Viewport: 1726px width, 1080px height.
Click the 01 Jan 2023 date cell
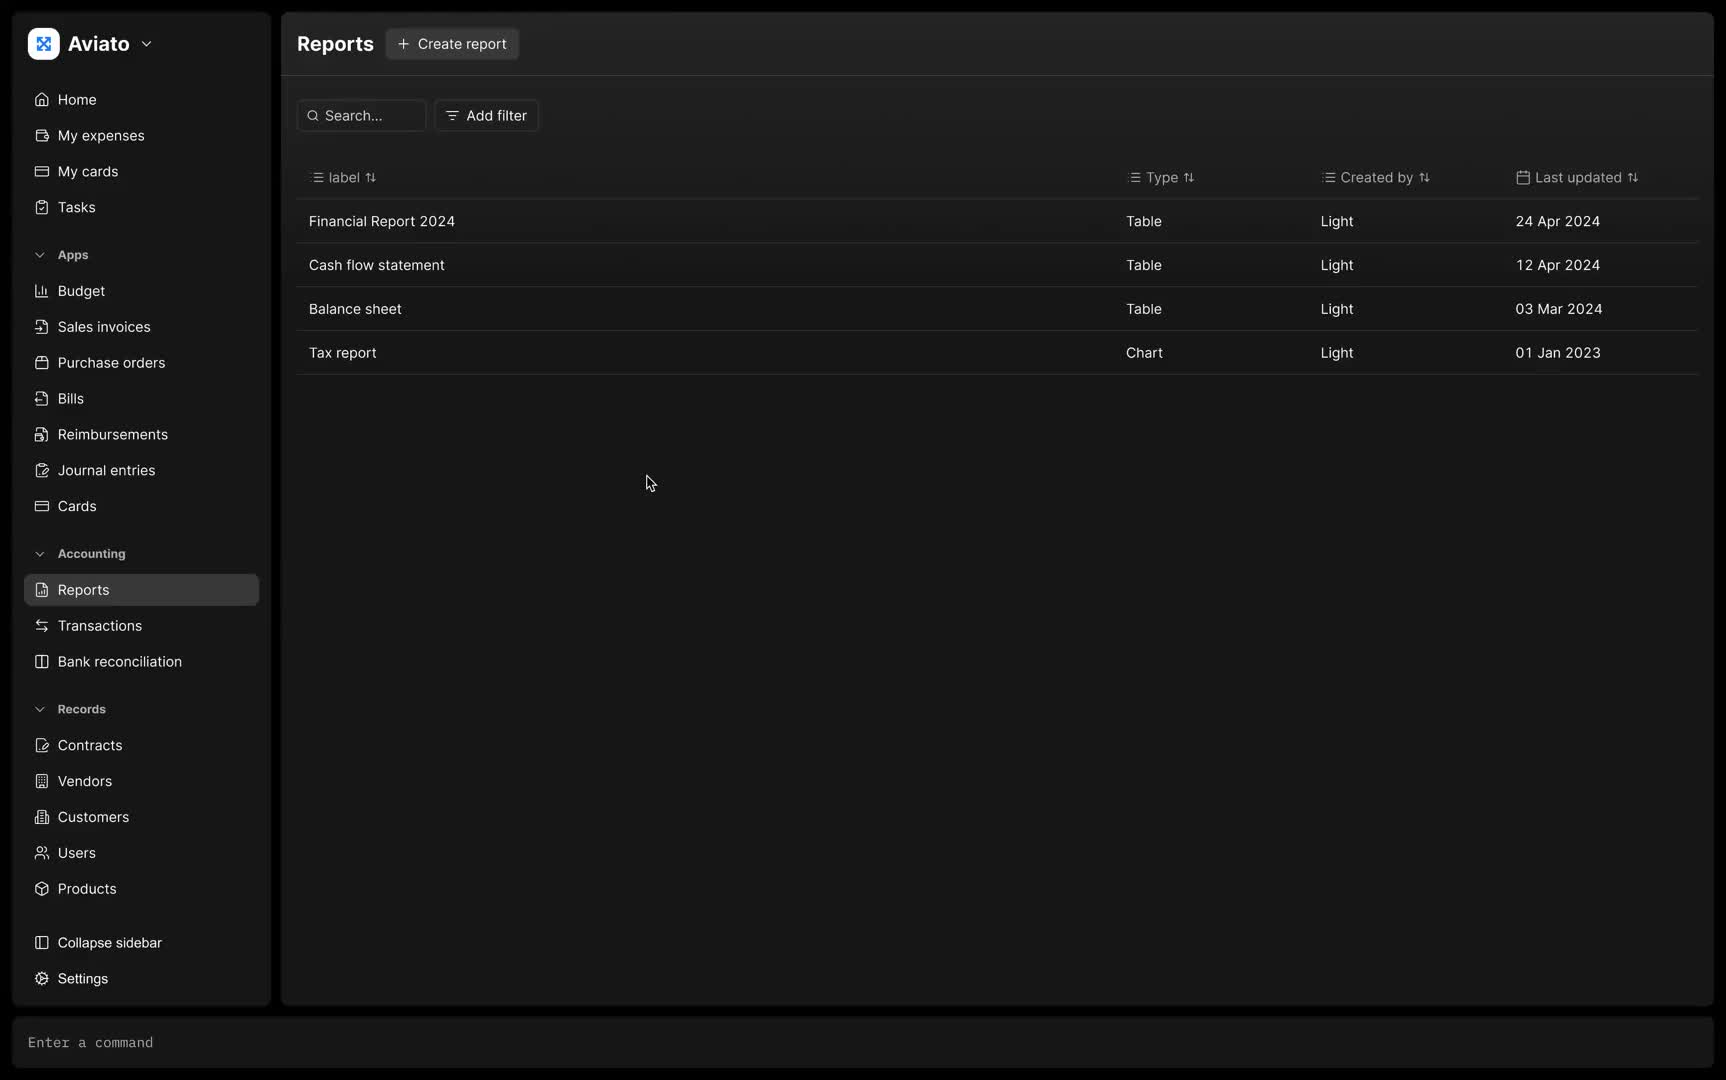coord(1557,353)
